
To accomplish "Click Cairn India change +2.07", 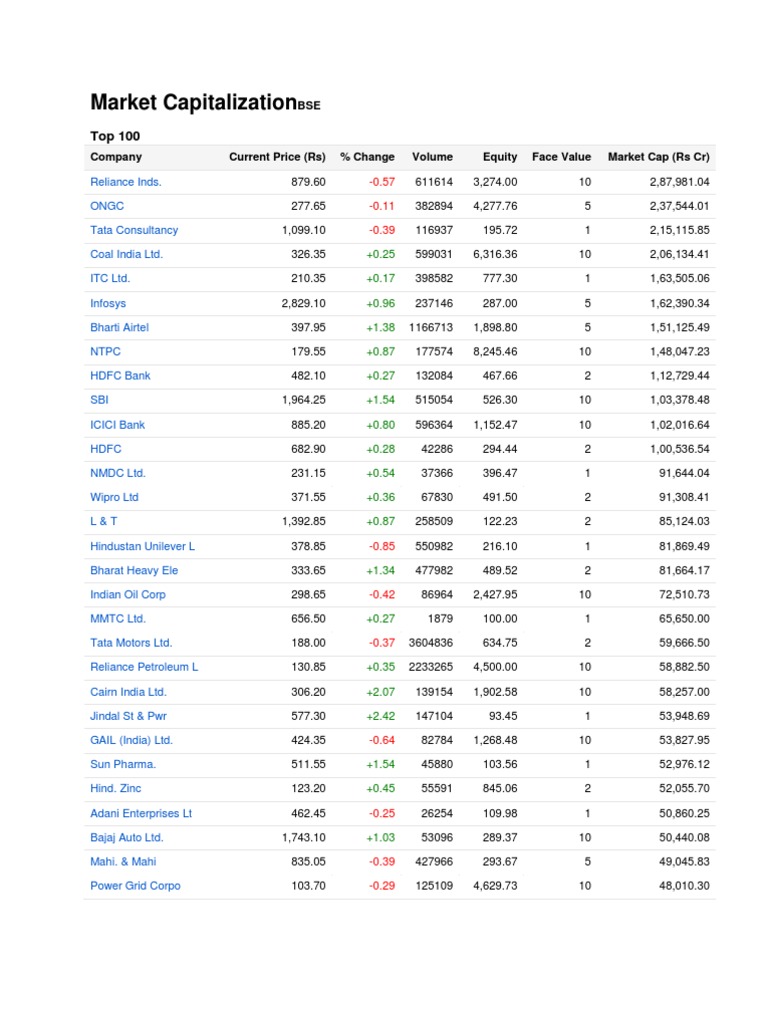I will 381,692.
